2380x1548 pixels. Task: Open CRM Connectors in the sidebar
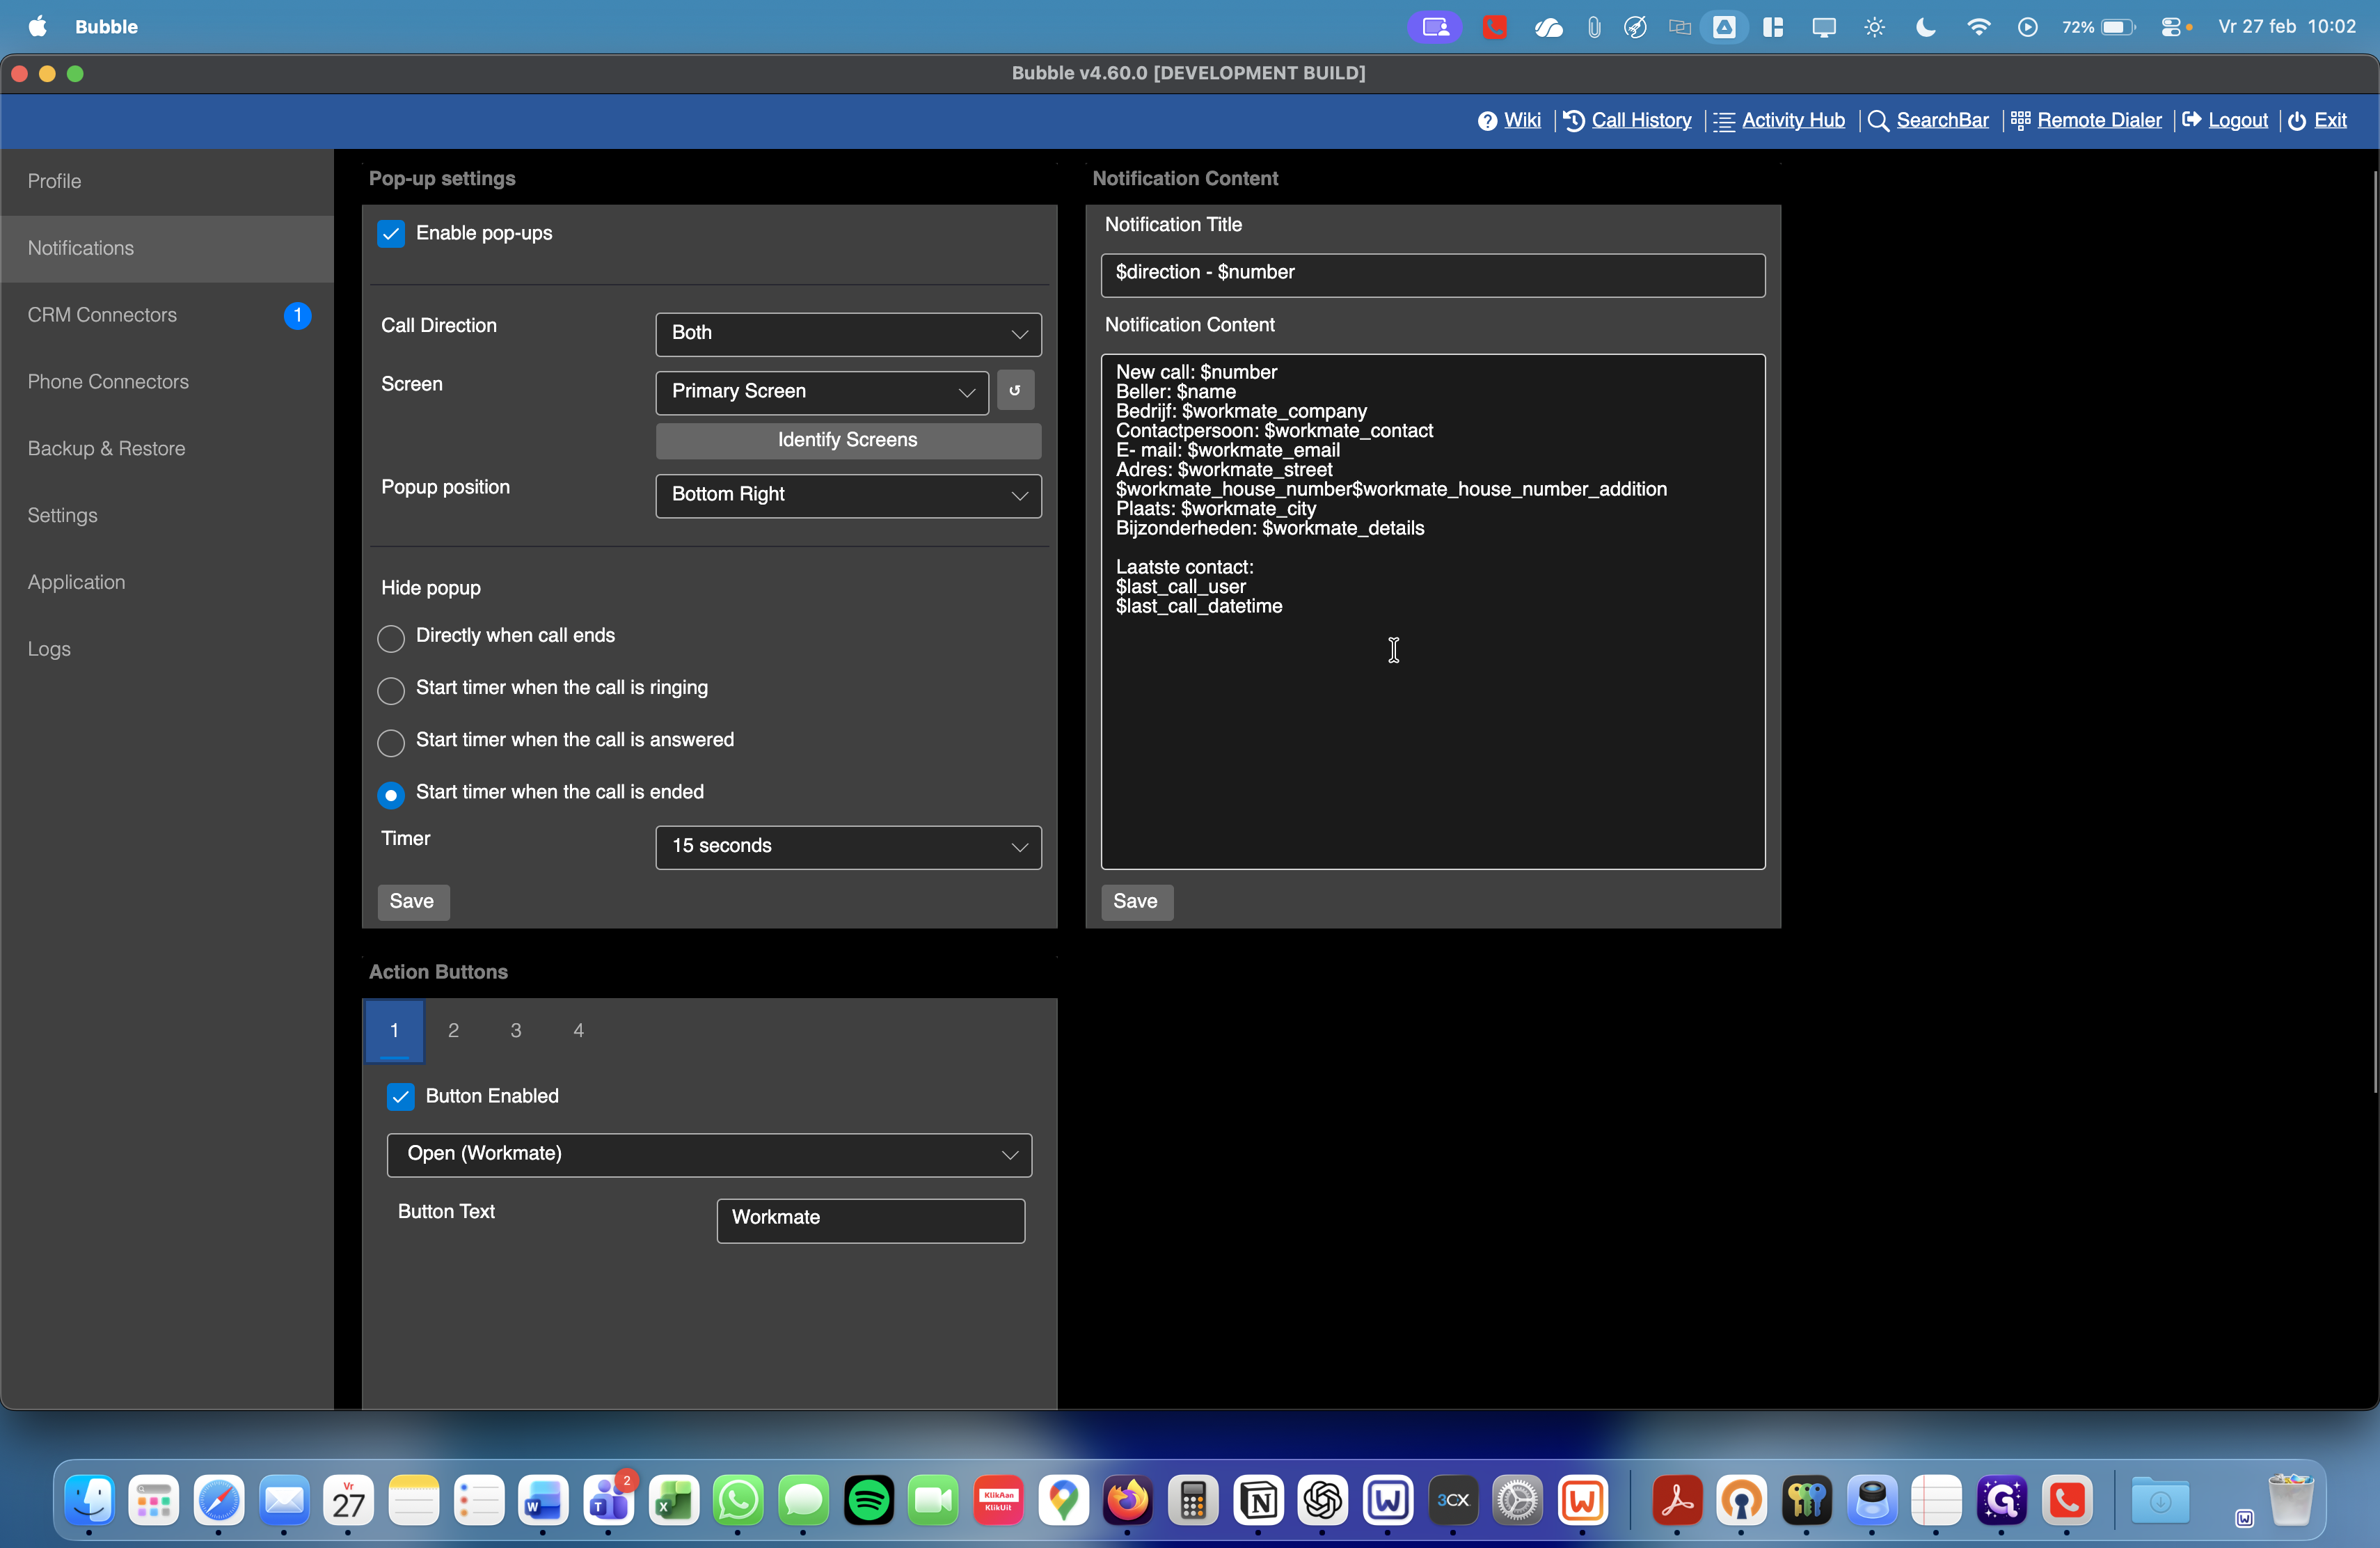click(102, 315)
